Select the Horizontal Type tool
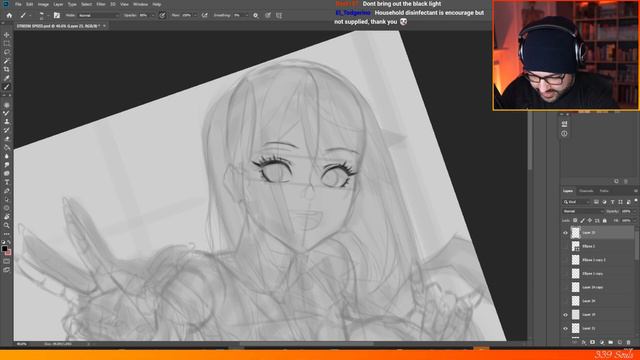 click(x=7, y=182)
